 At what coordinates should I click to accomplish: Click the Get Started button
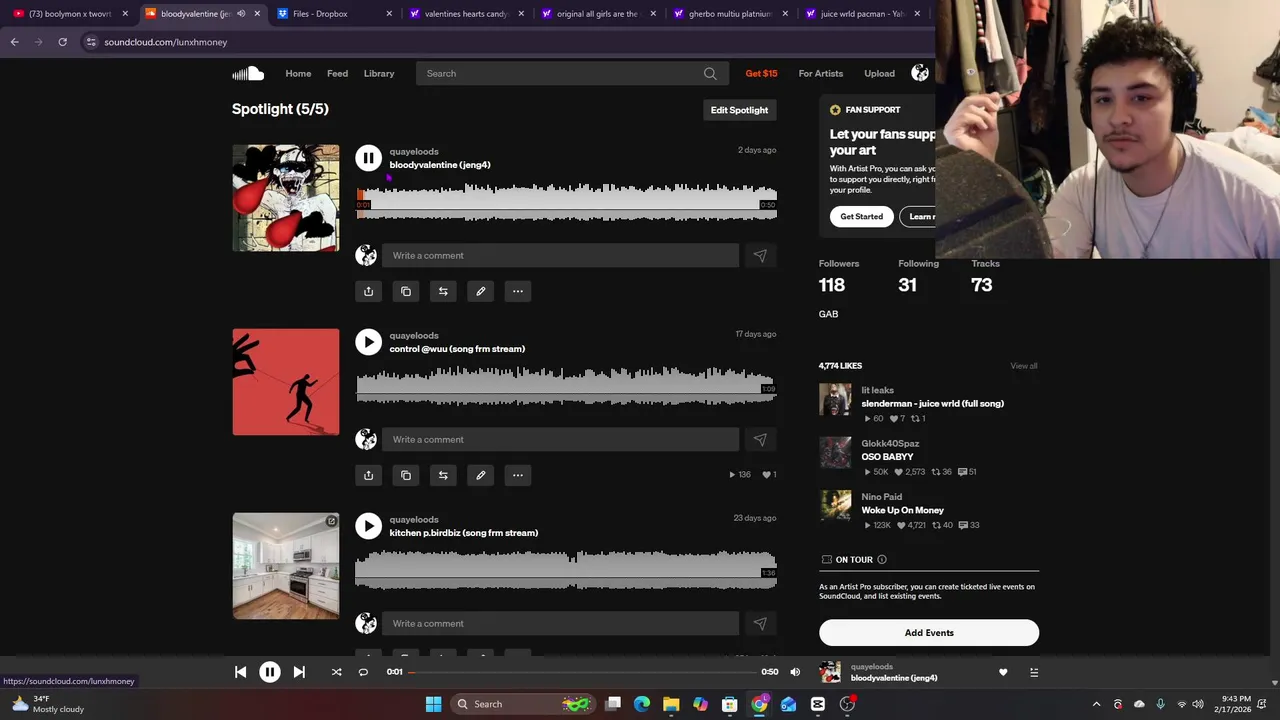tap(861, 216)
